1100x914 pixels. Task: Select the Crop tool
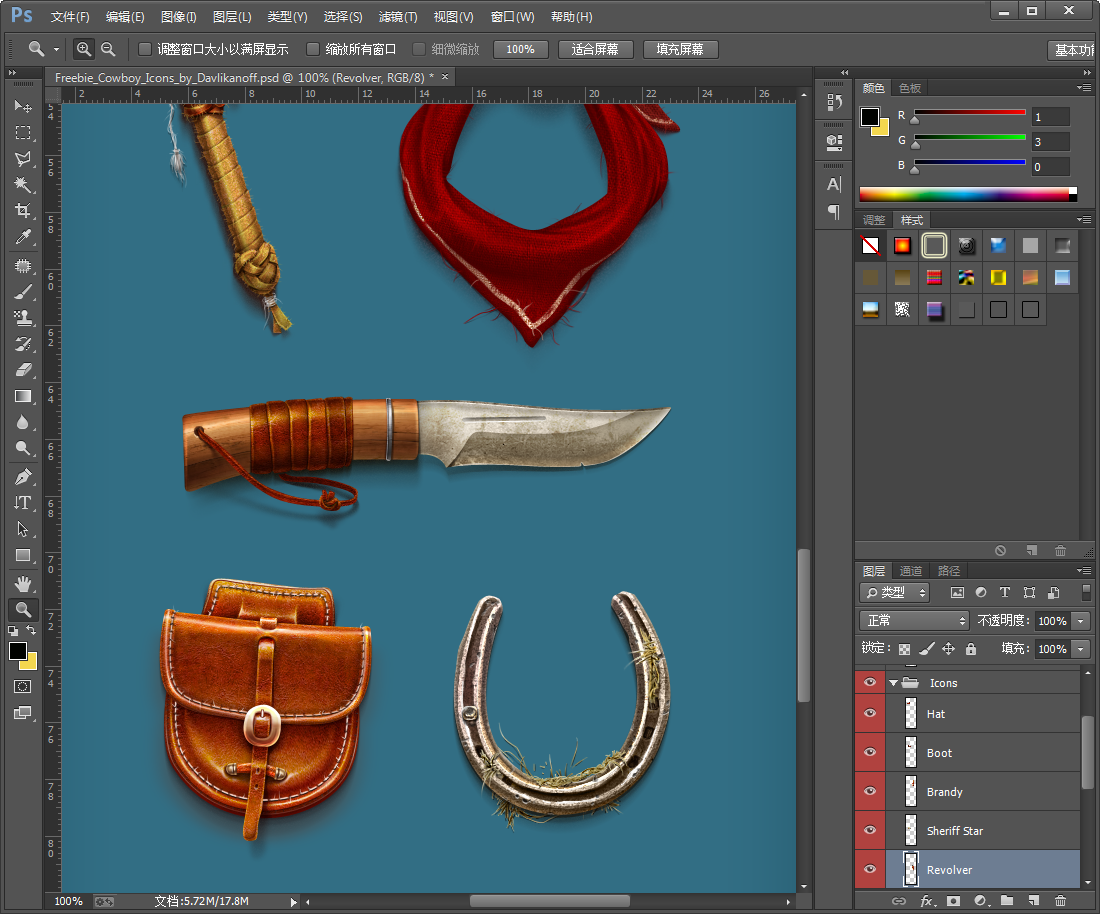[x=22, y=211]
